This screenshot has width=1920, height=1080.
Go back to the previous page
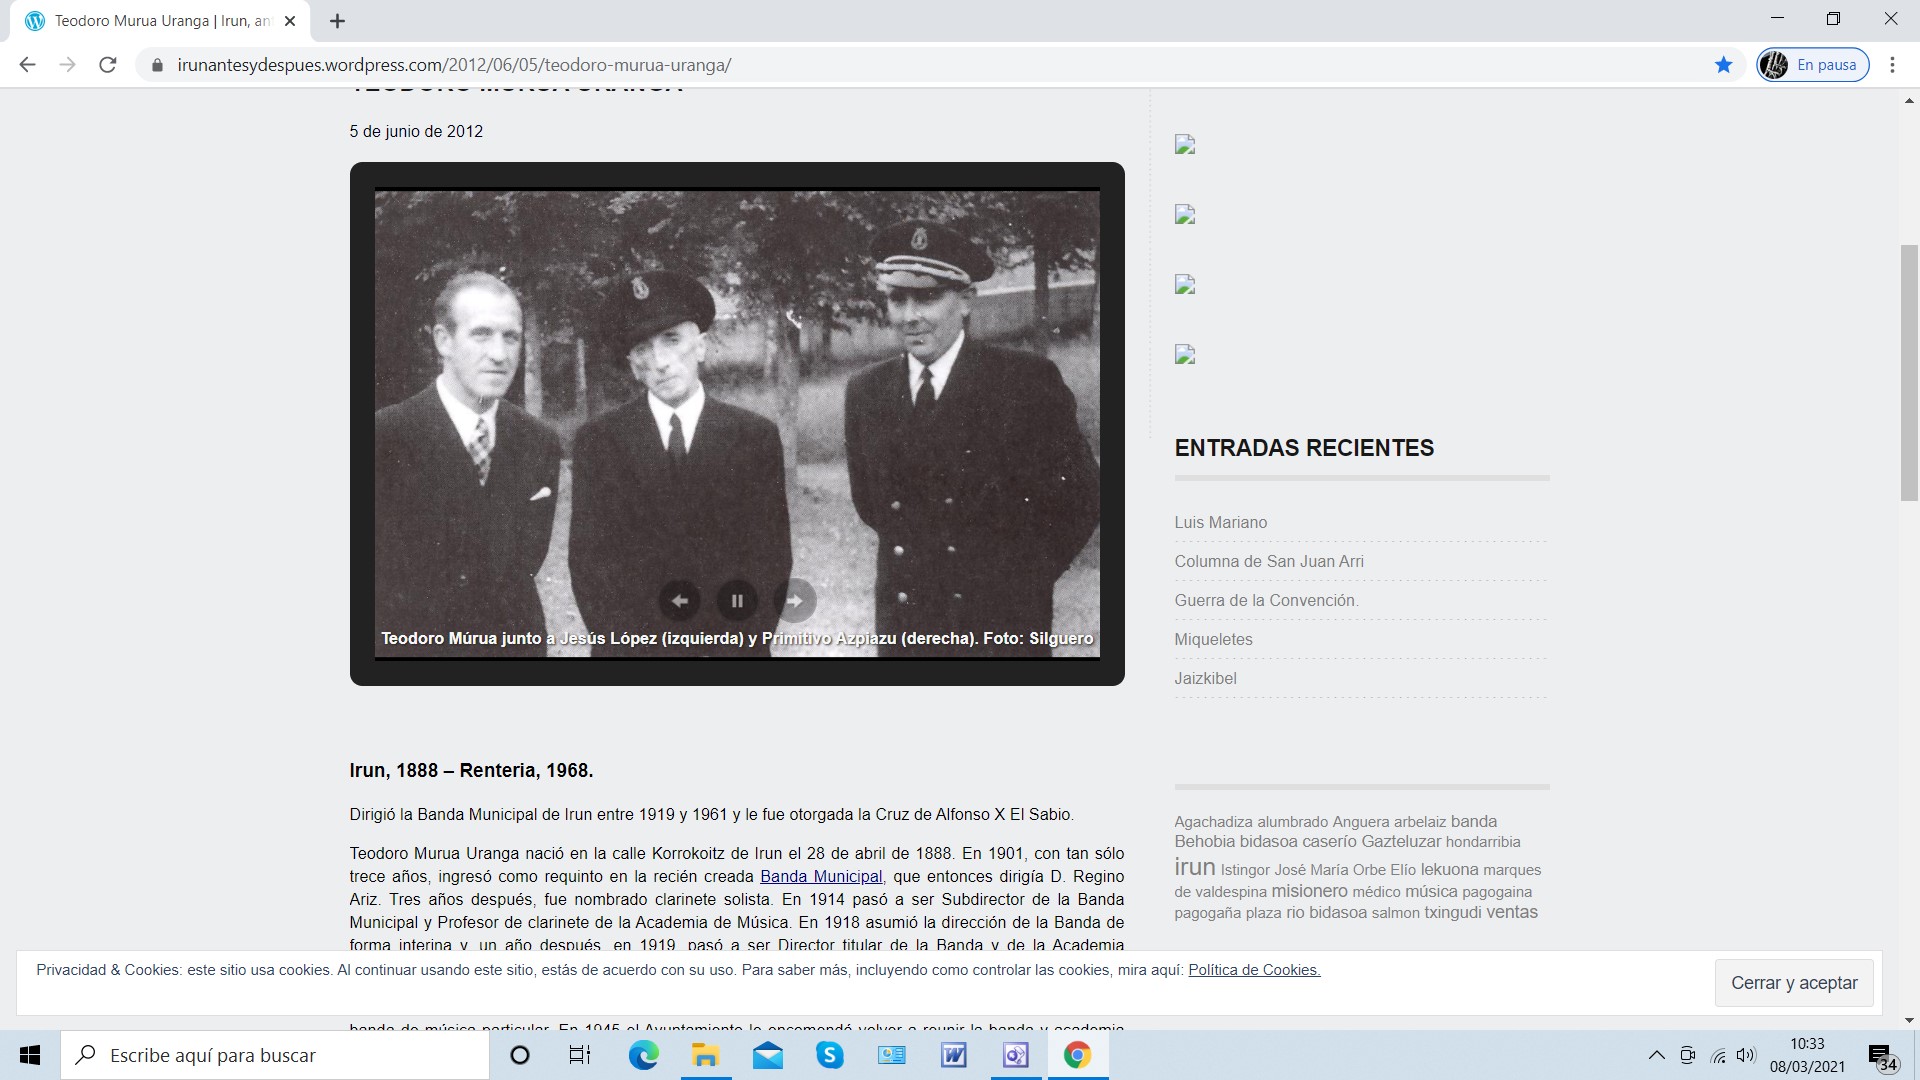click(x=27, y=65)
